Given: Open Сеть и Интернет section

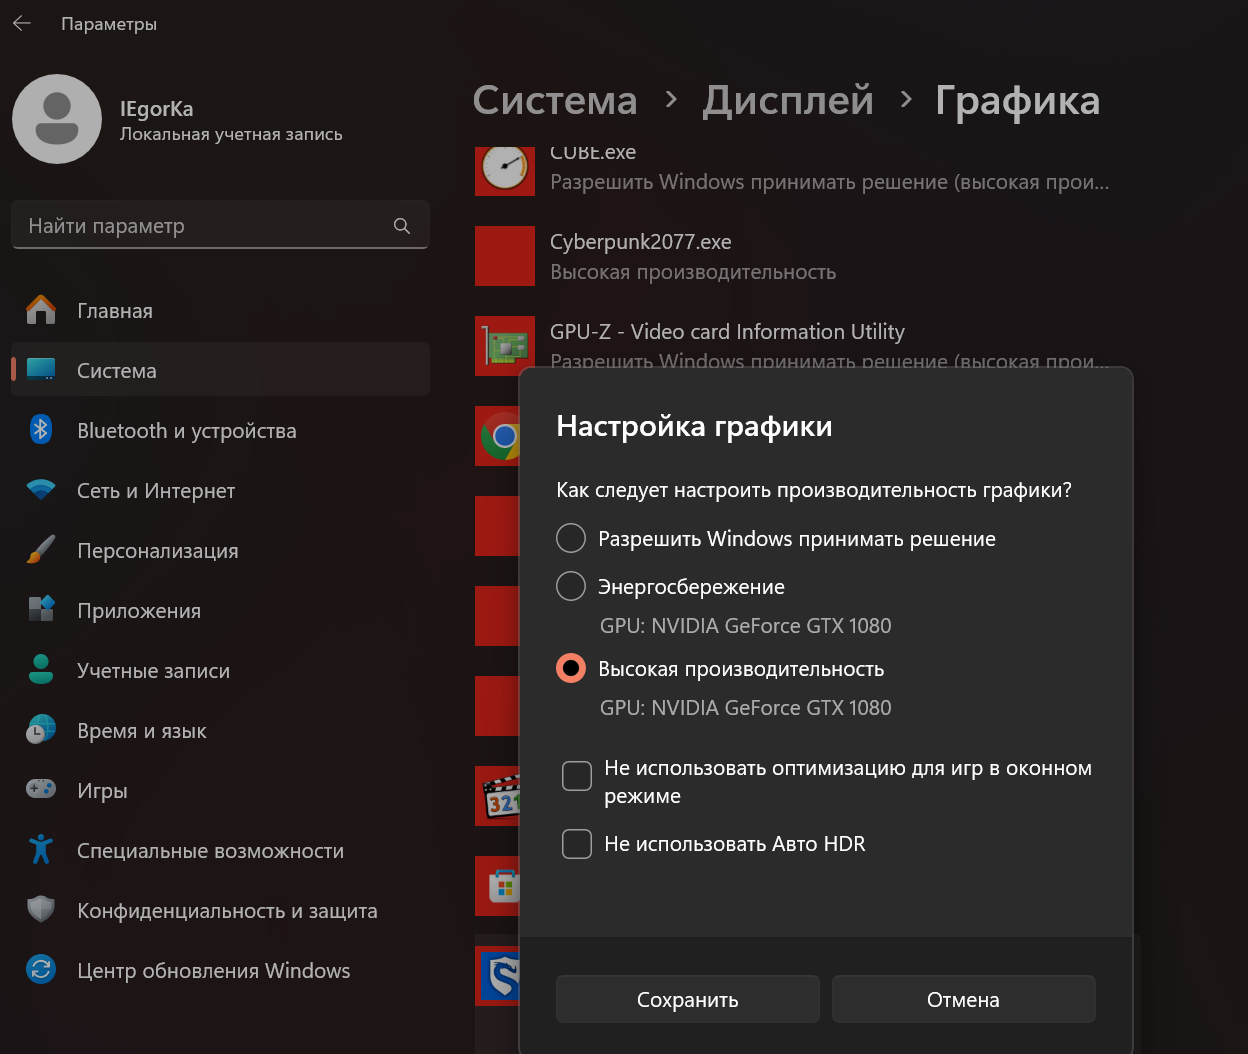Looking at the screenshot, I should pyautogui.click(x=220, y=490).
